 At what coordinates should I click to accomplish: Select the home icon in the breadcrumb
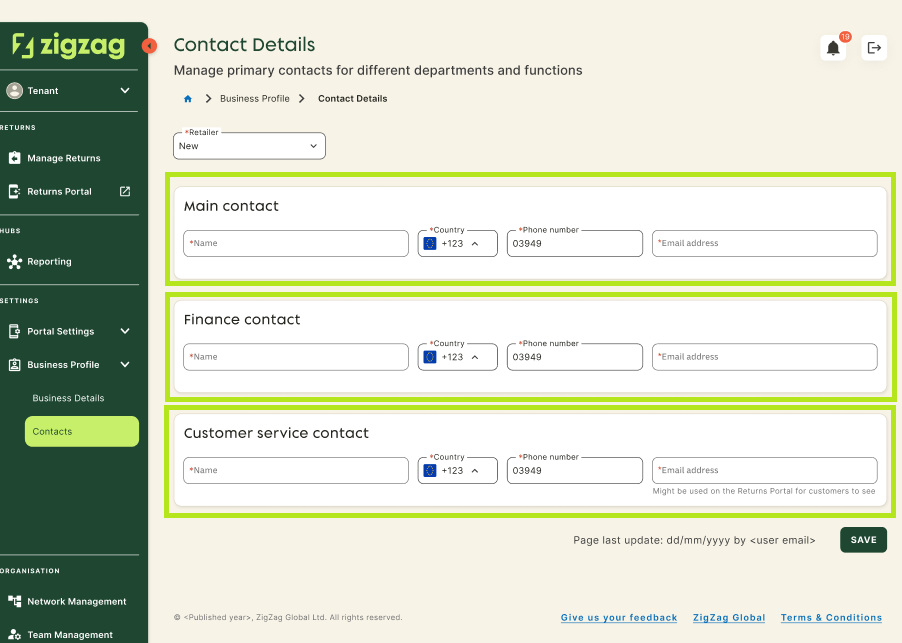click(187, 98)
